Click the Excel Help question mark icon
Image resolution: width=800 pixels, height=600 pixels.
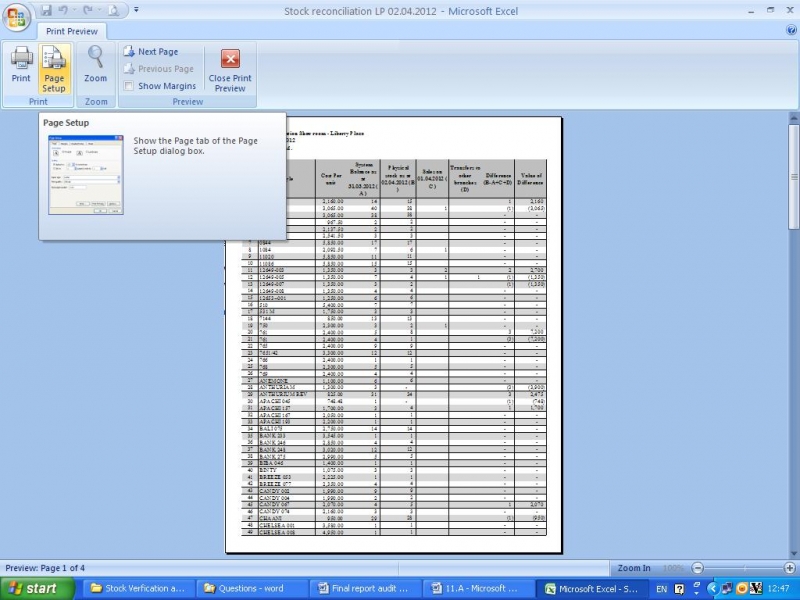click(x=791, y=31)
